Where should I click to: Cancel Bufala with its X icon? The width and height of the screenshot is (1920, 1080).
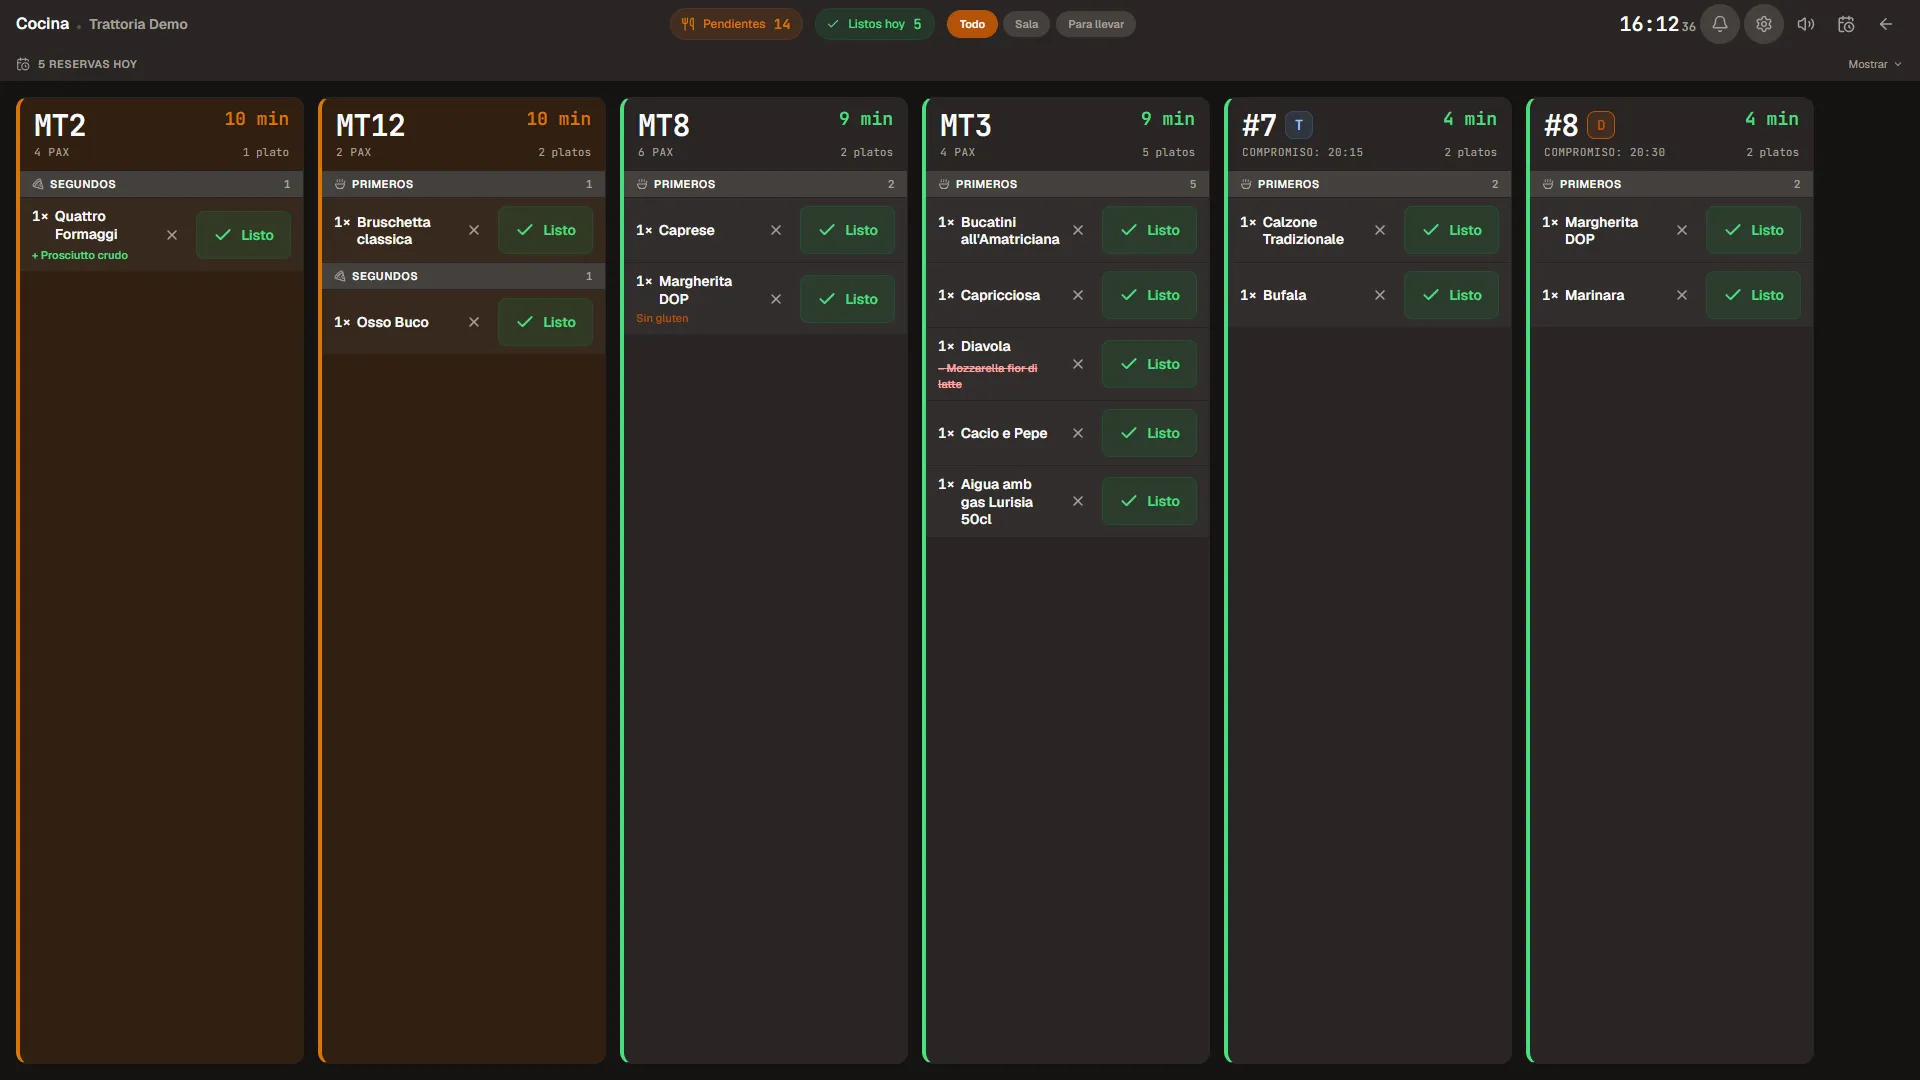coord(1380,295)
